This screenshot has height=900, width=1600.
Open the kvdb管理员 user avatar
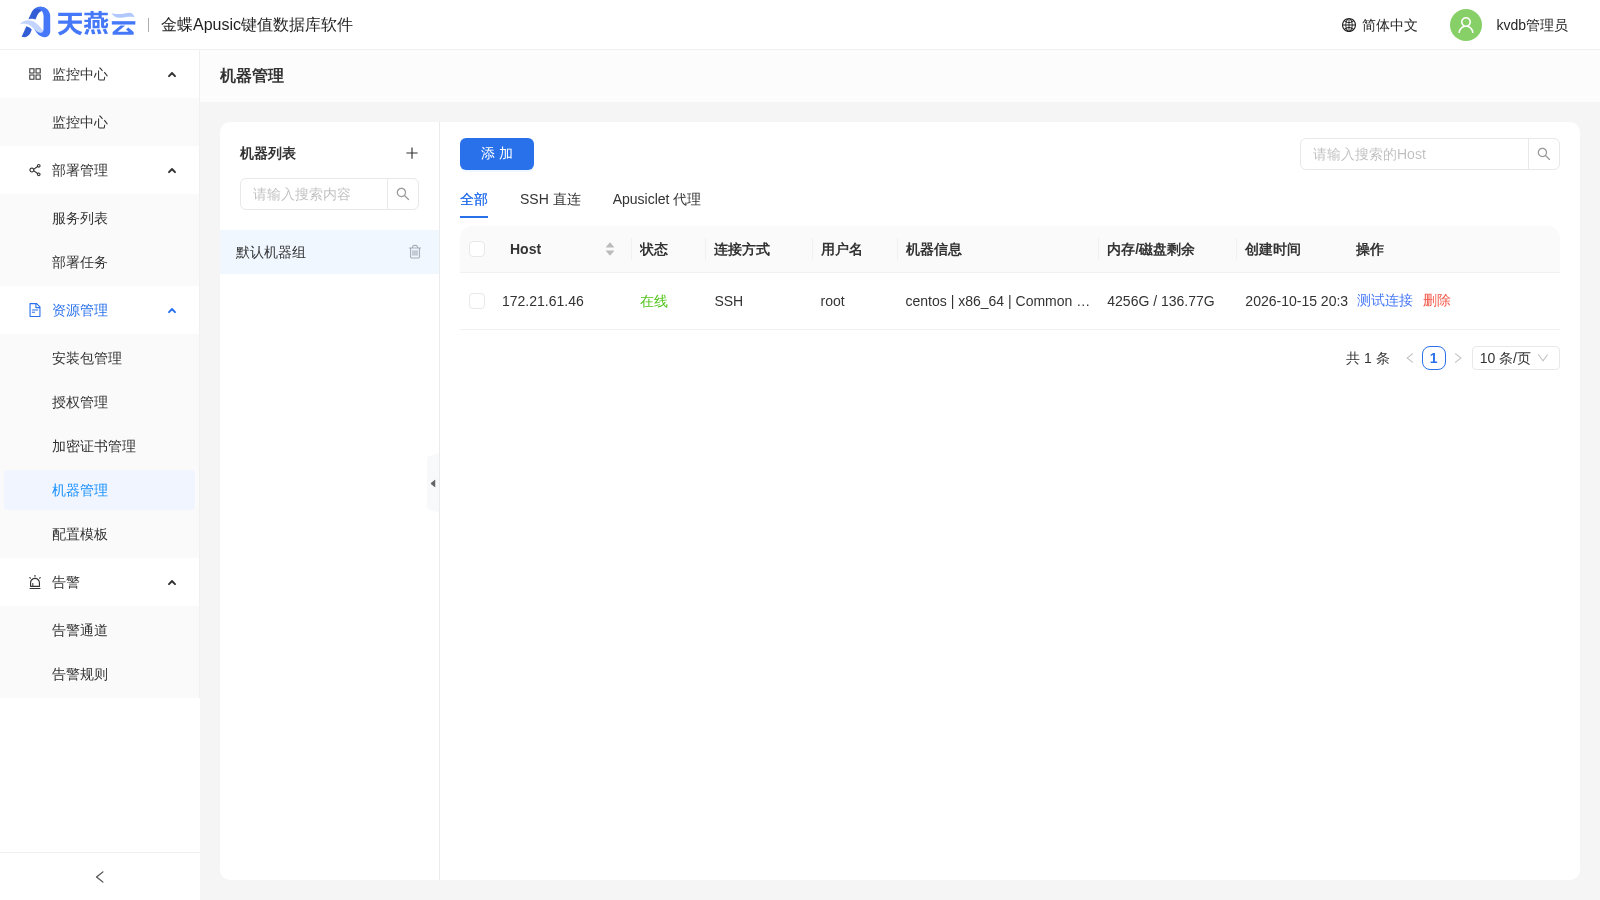pyautogui.click(x=1466, y=25)
